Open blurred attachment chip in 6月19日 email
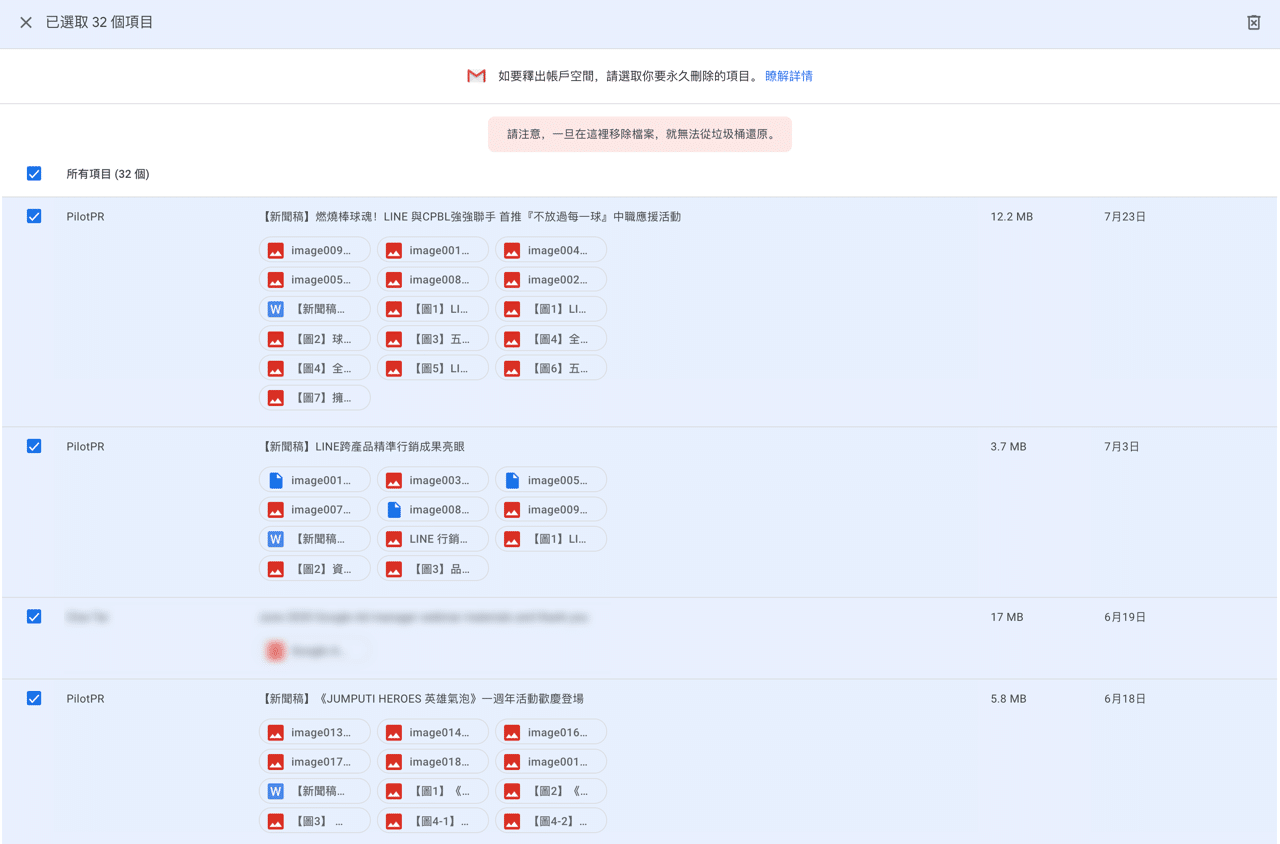This screenshot has height=844, width=1280. (x=315, y=651)
